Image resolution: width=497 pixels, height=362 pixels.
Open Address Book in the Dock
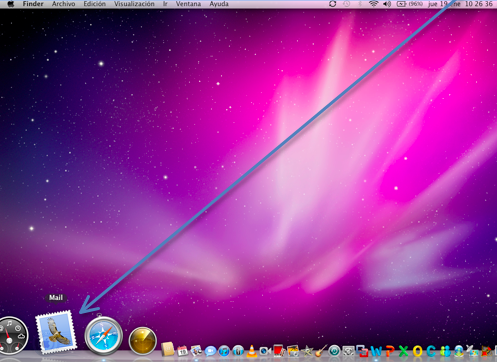(168, 349)
